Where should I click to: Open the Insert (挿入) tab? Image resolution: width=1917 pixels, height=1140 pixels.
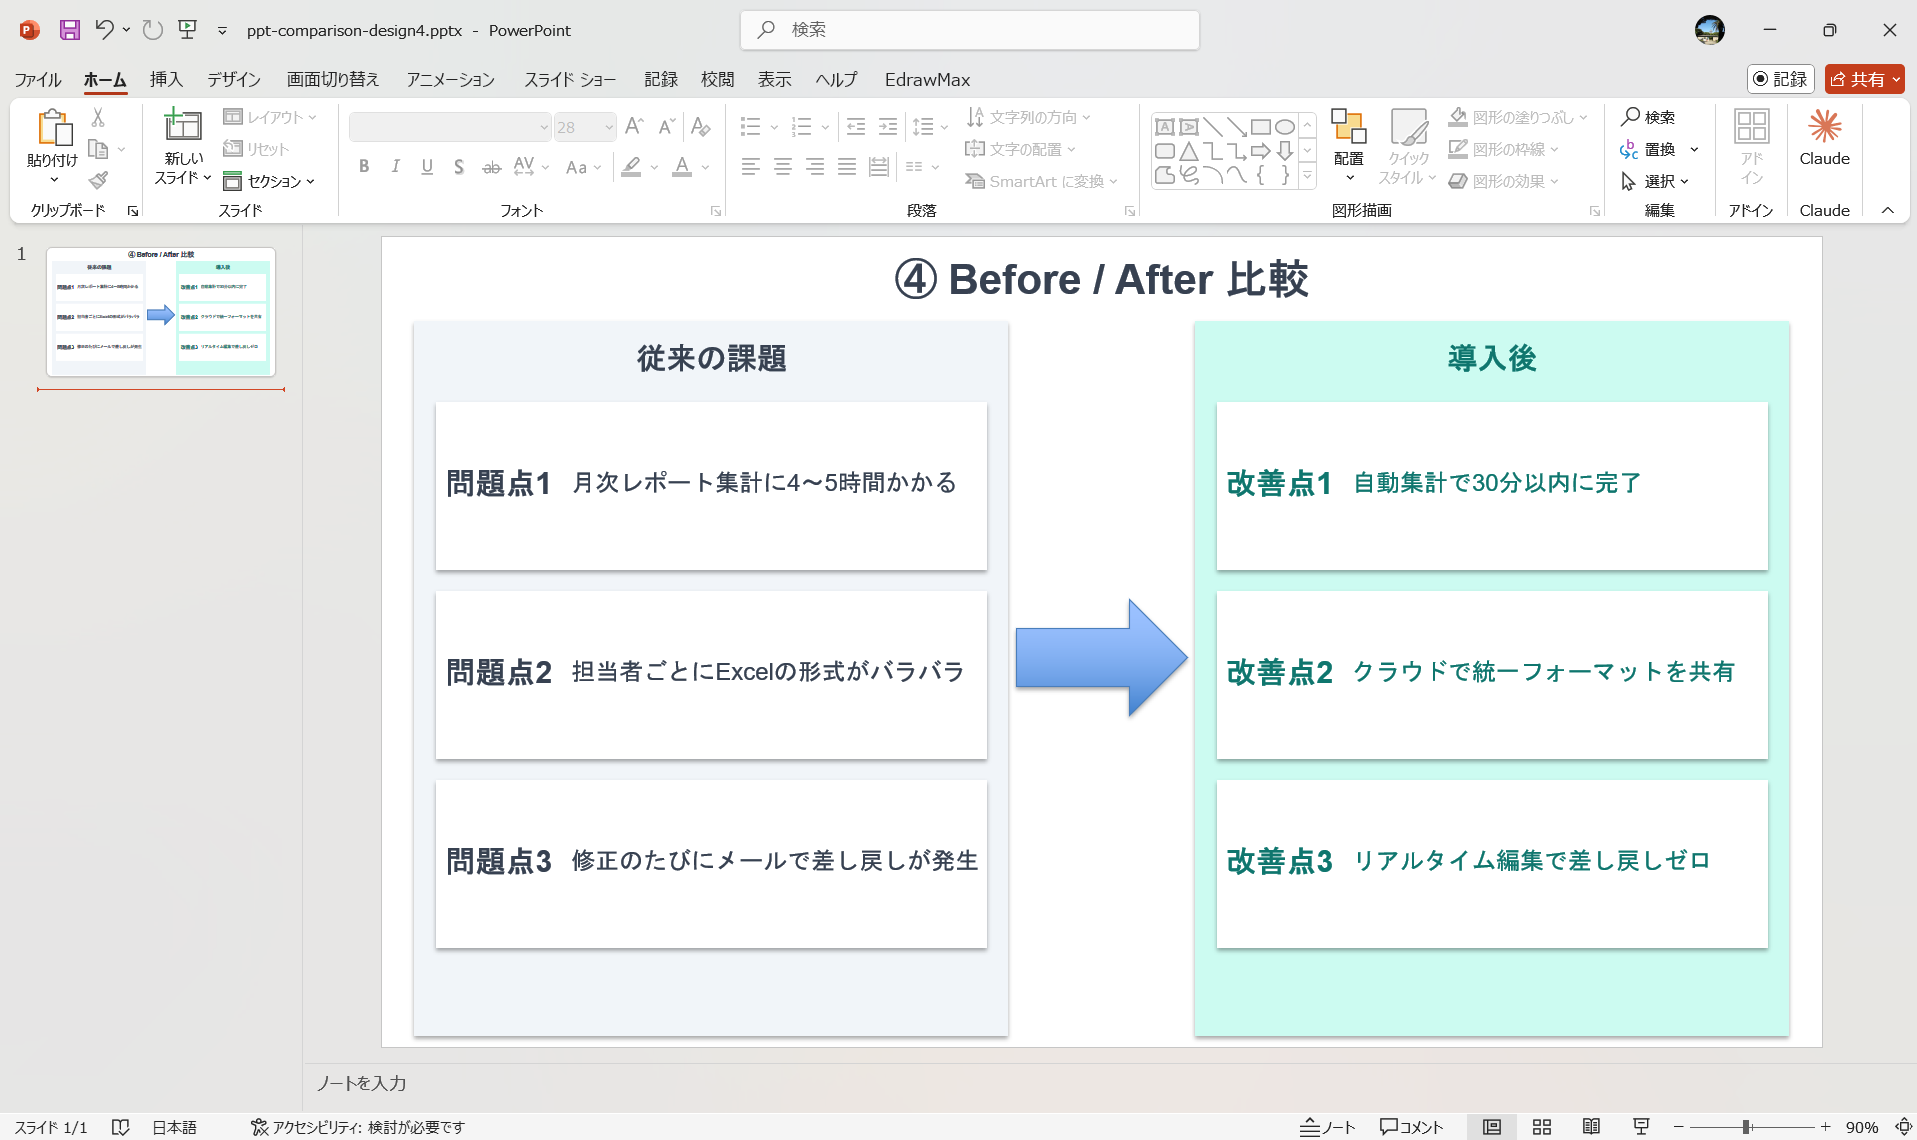point(166,79)
